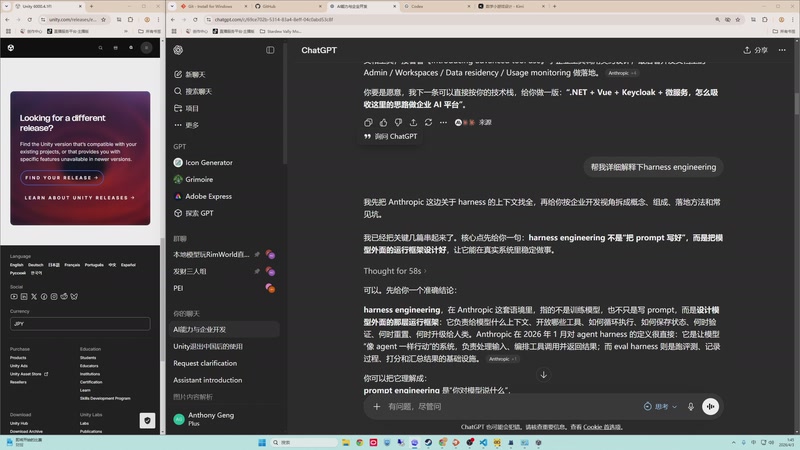Open the Stardew Valley Mods bookmarks folder
The height and width of the screenshot is (450, 800).
(281, 31)
